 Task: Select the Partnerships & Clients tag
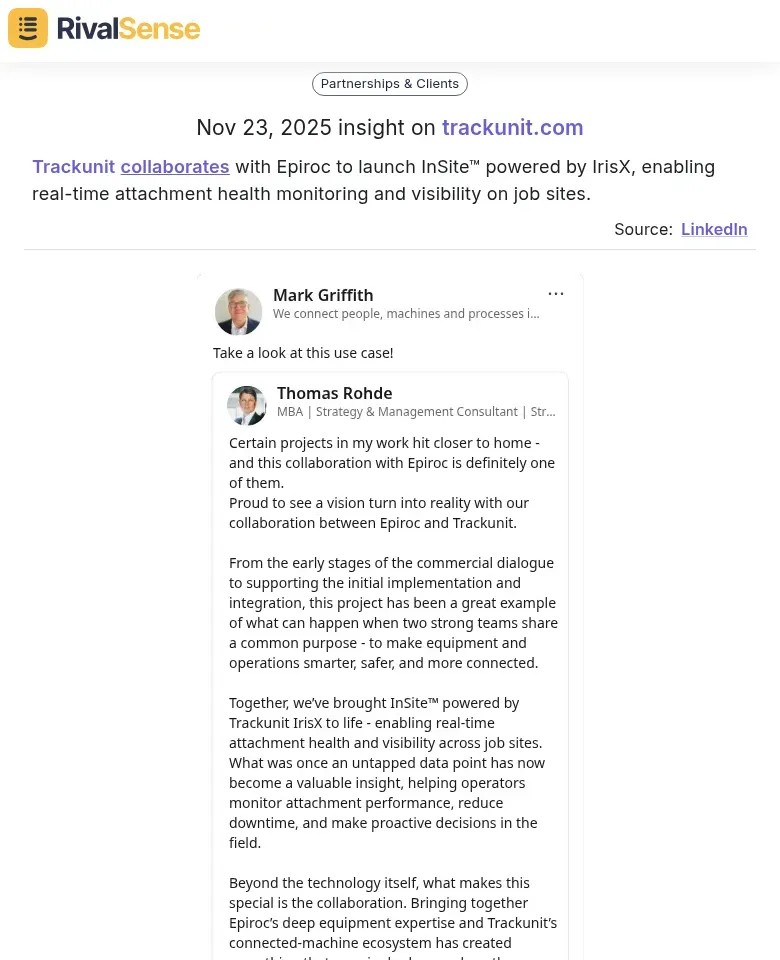(x=389, y=83)
